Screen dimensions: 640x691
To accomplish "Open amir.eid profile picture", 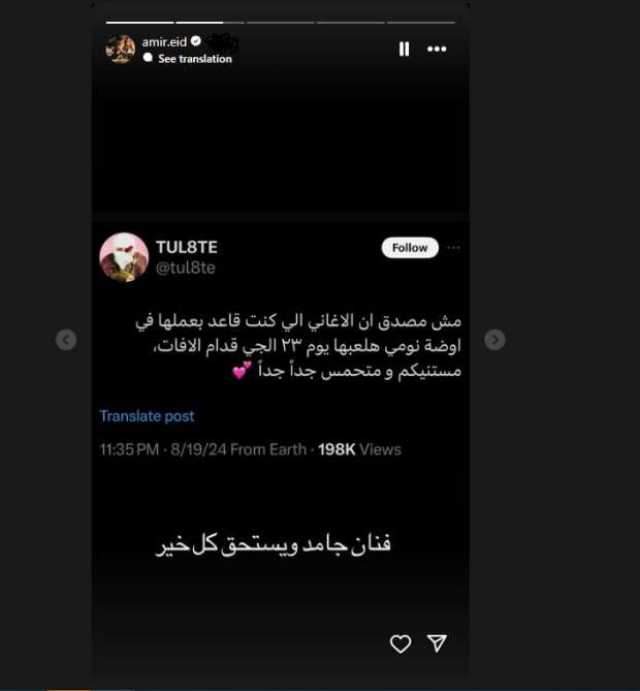I will click(120, 49).
